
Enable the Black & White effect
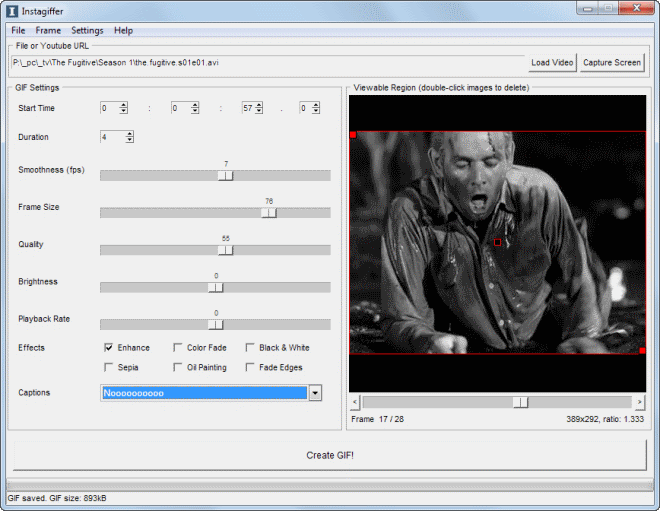[250, 348]
